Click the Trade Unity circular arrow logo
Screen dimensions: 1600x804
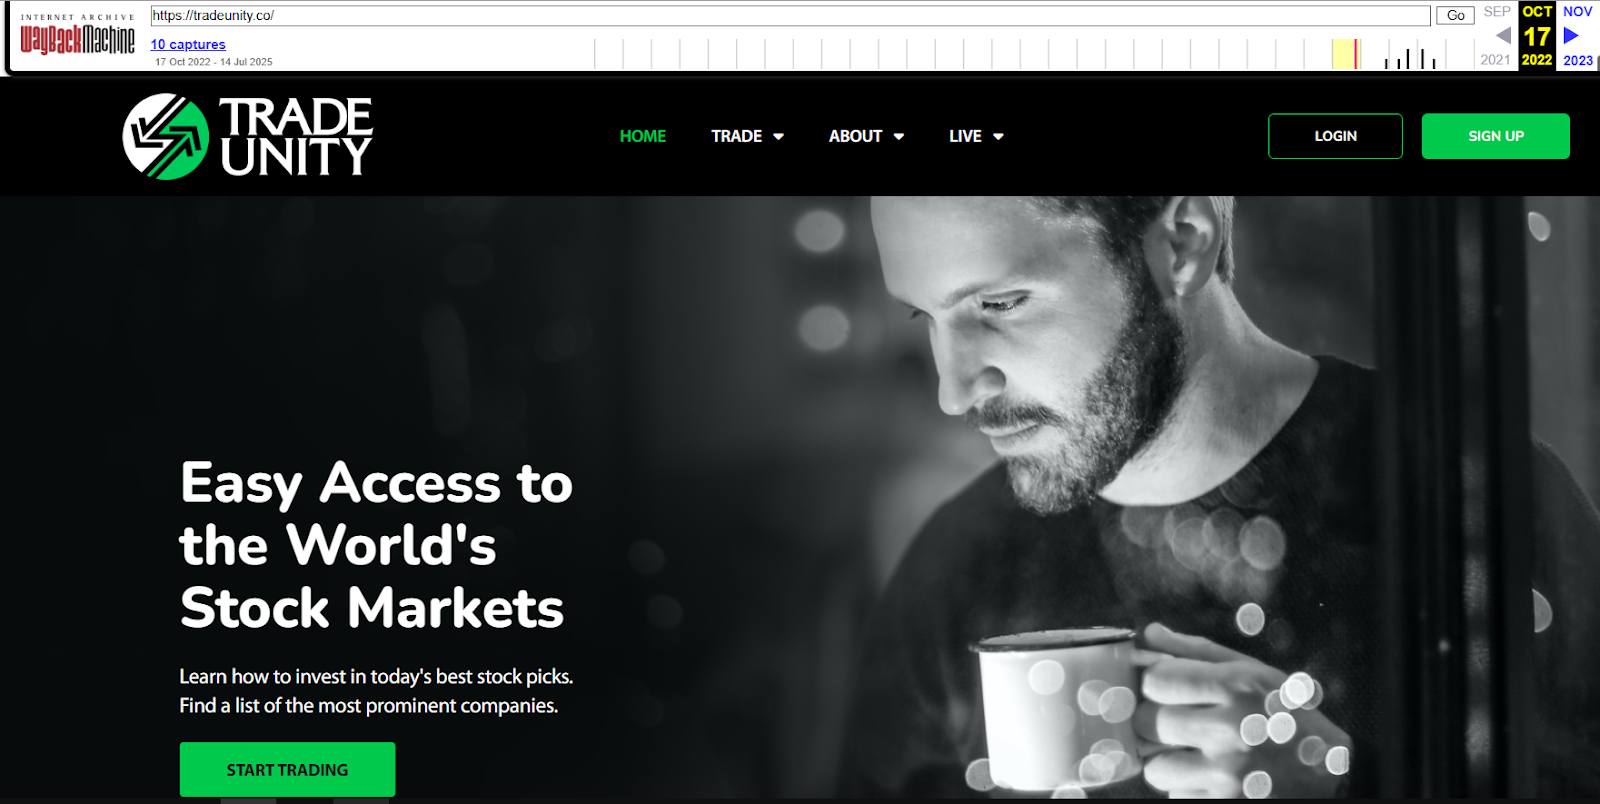pyautogui.click(x=165, y=136)
